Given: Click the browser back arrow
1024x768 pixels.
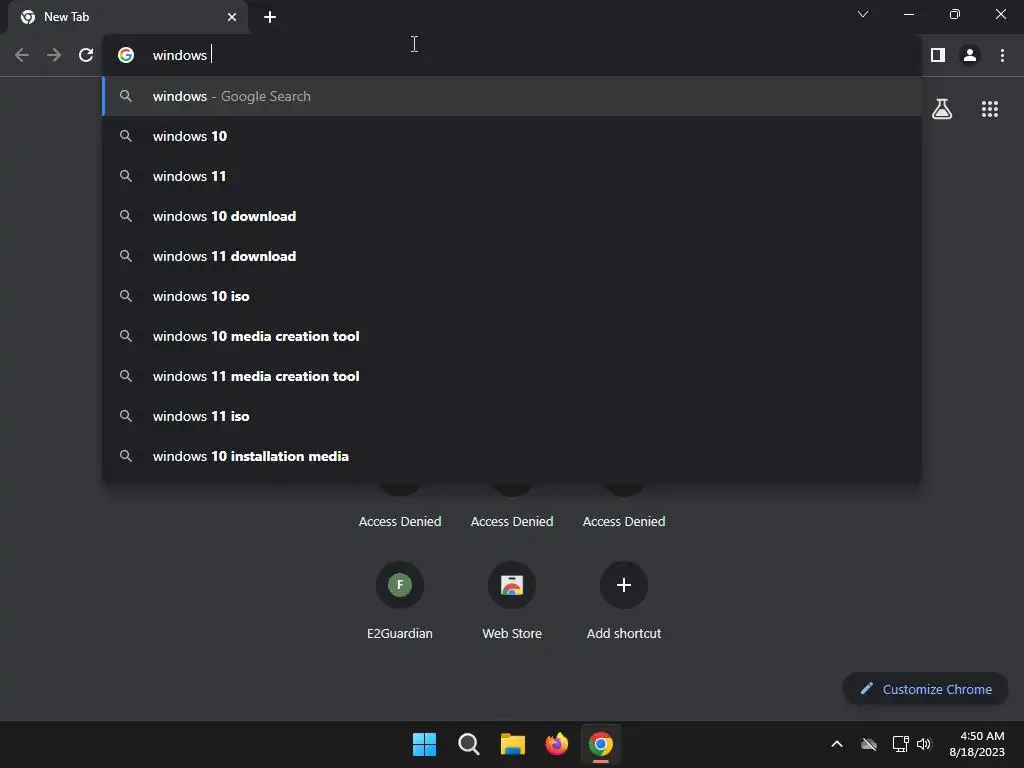Looking at the screenshot, I should click(22, 55).
